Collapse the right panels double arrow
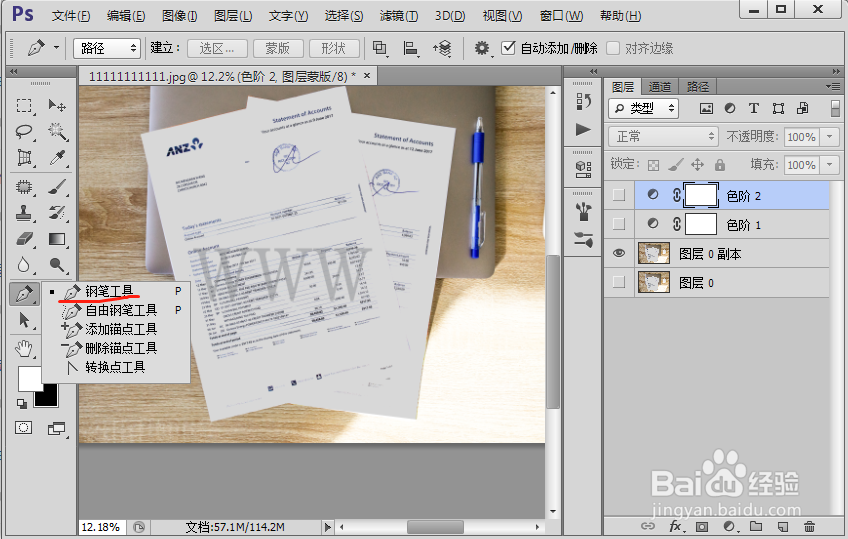Screen dimensions: 848x539 837,71
